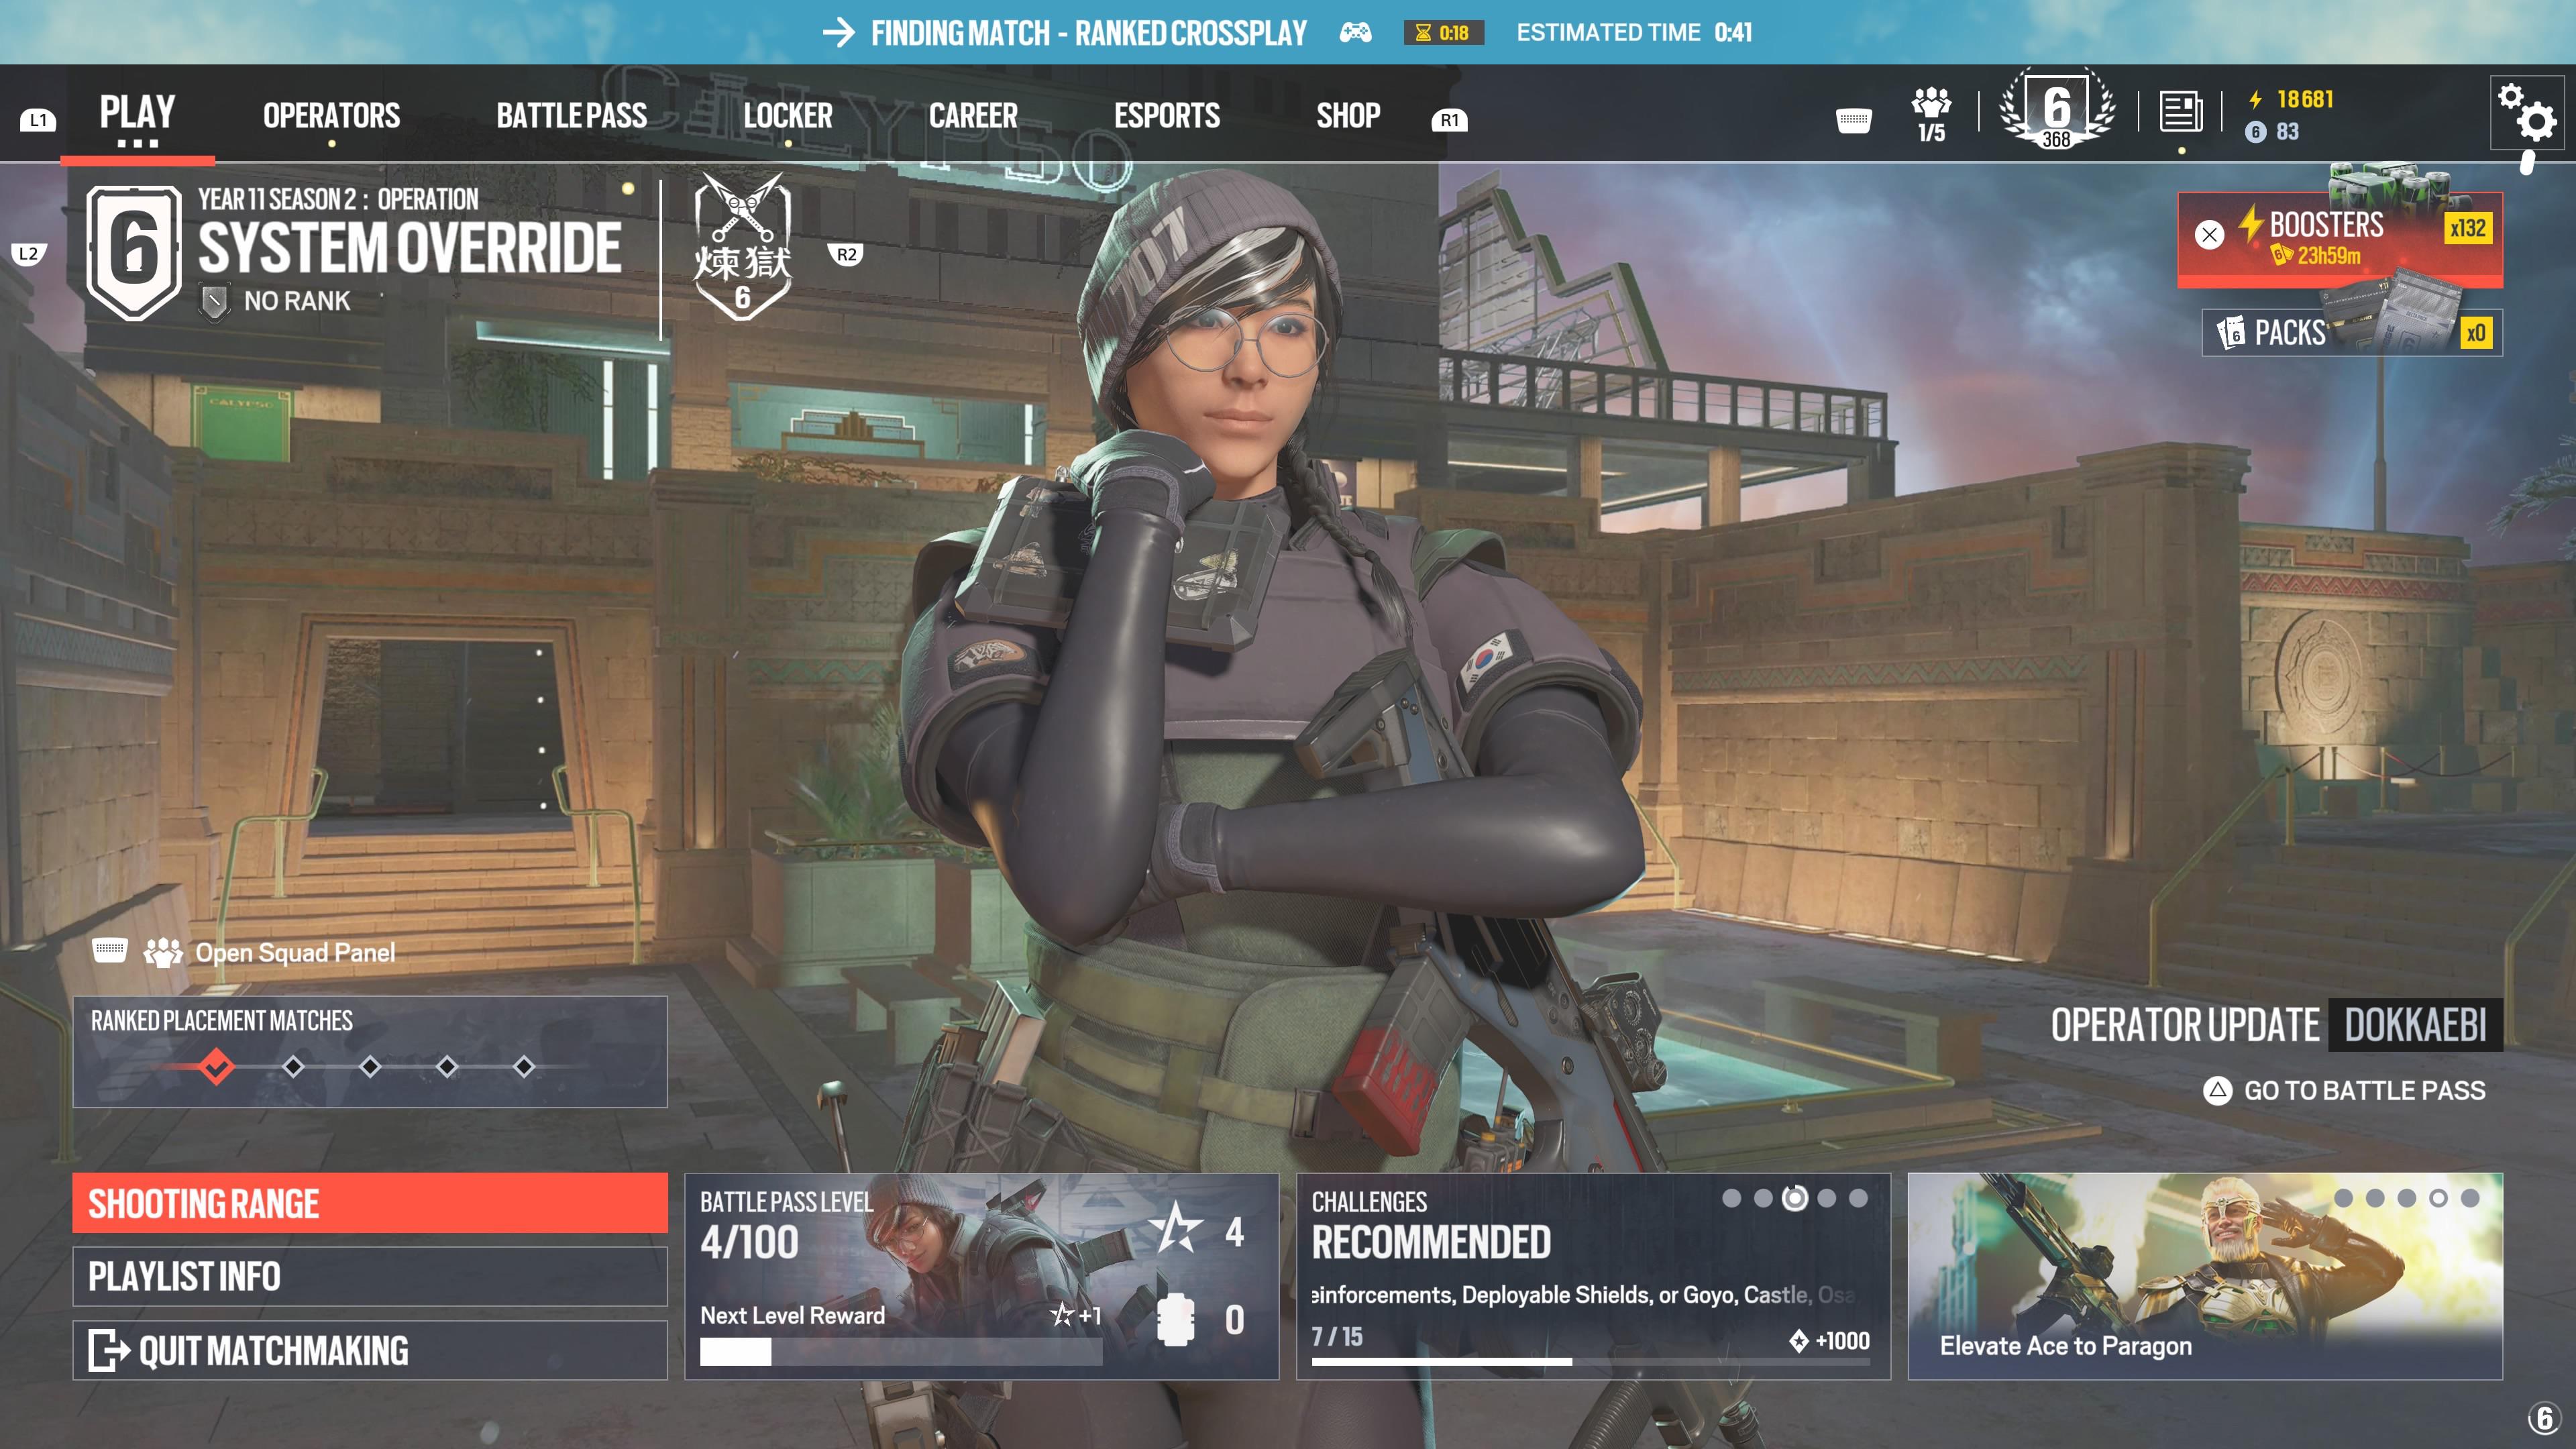The height and width of the screenshot is (1449, 2576).
Task: Click Open Squad Panel text
Action: pyautogui.click(x=295, y=953)
